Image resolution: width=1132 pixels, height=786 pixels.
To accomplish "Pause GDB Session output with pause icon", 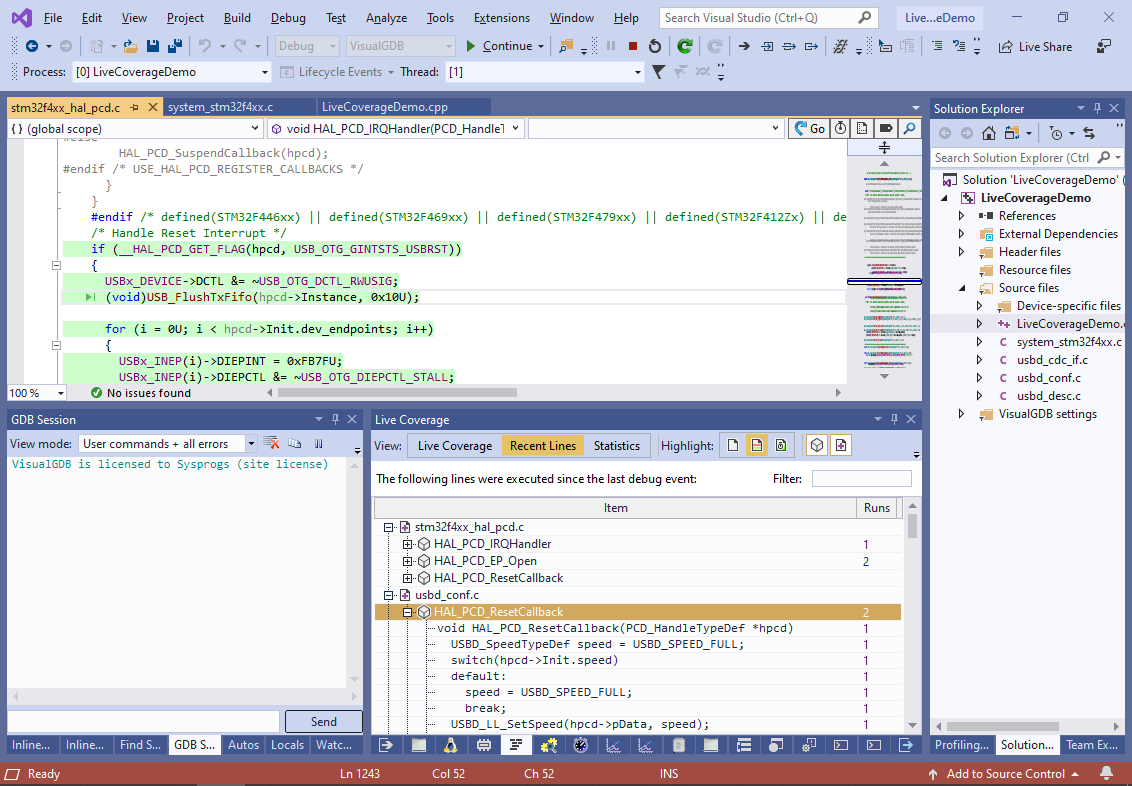I will [318, 443].
